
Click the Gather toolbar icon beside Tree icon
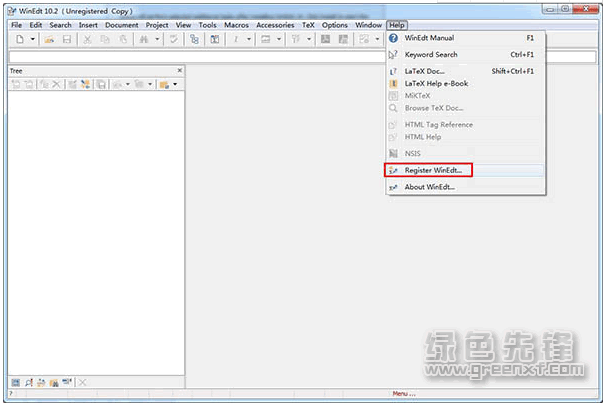[215, 39]
